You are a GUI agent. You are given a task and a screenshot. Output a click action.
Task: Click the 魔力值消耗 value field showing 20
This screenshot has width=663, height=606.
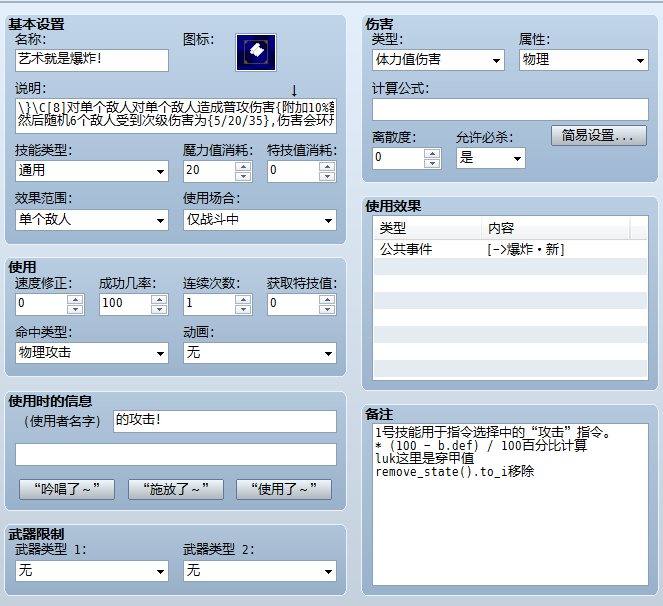[x=210, y=171]
